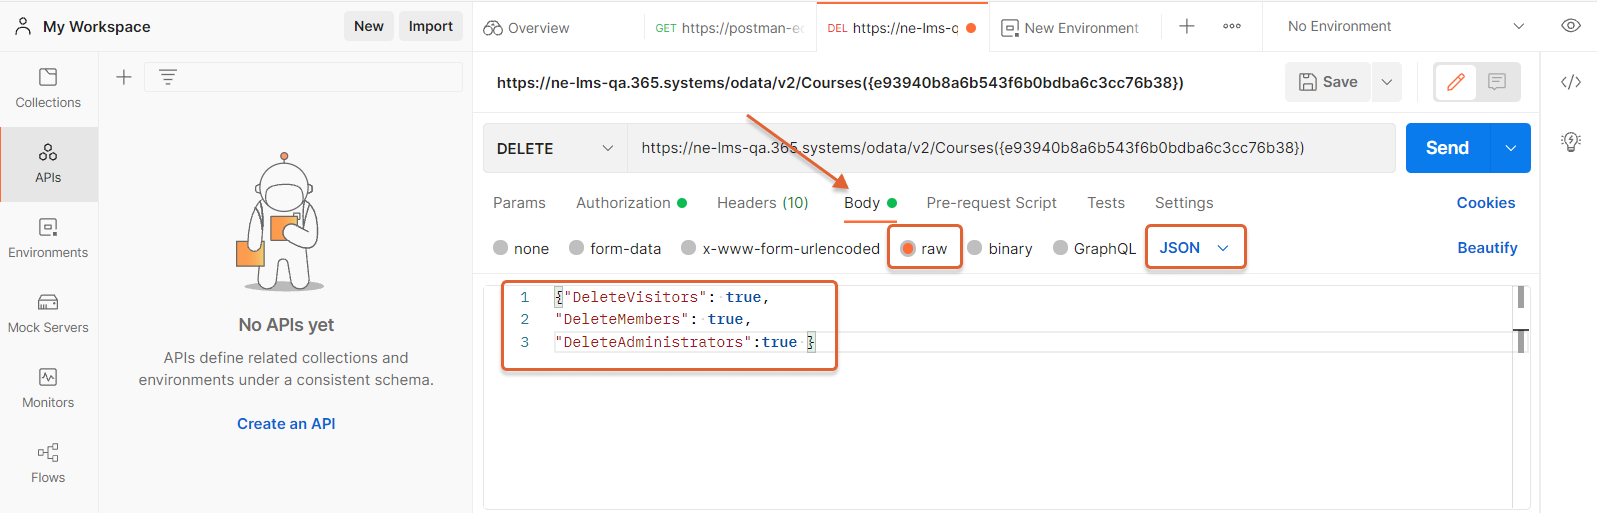This screenshot has width=1597, height=513.
Task: Click the code snippet icon
Action: click(x=1570, y=82)
